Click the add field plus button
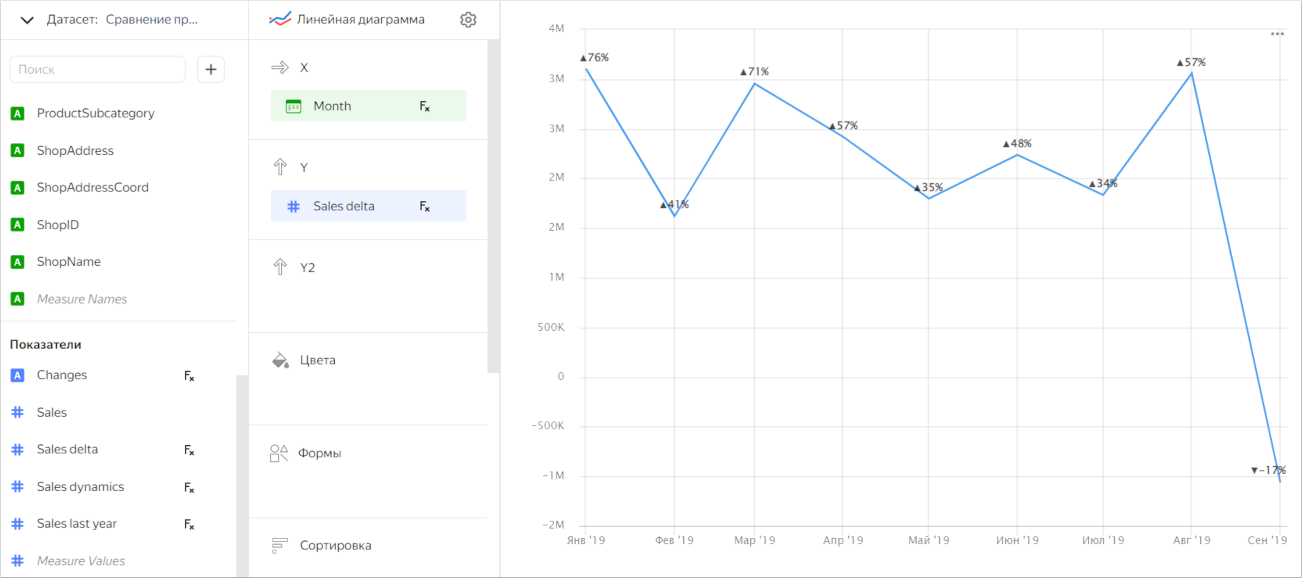The width and height of the screenshot is (1302, 578). coord(211,69)
